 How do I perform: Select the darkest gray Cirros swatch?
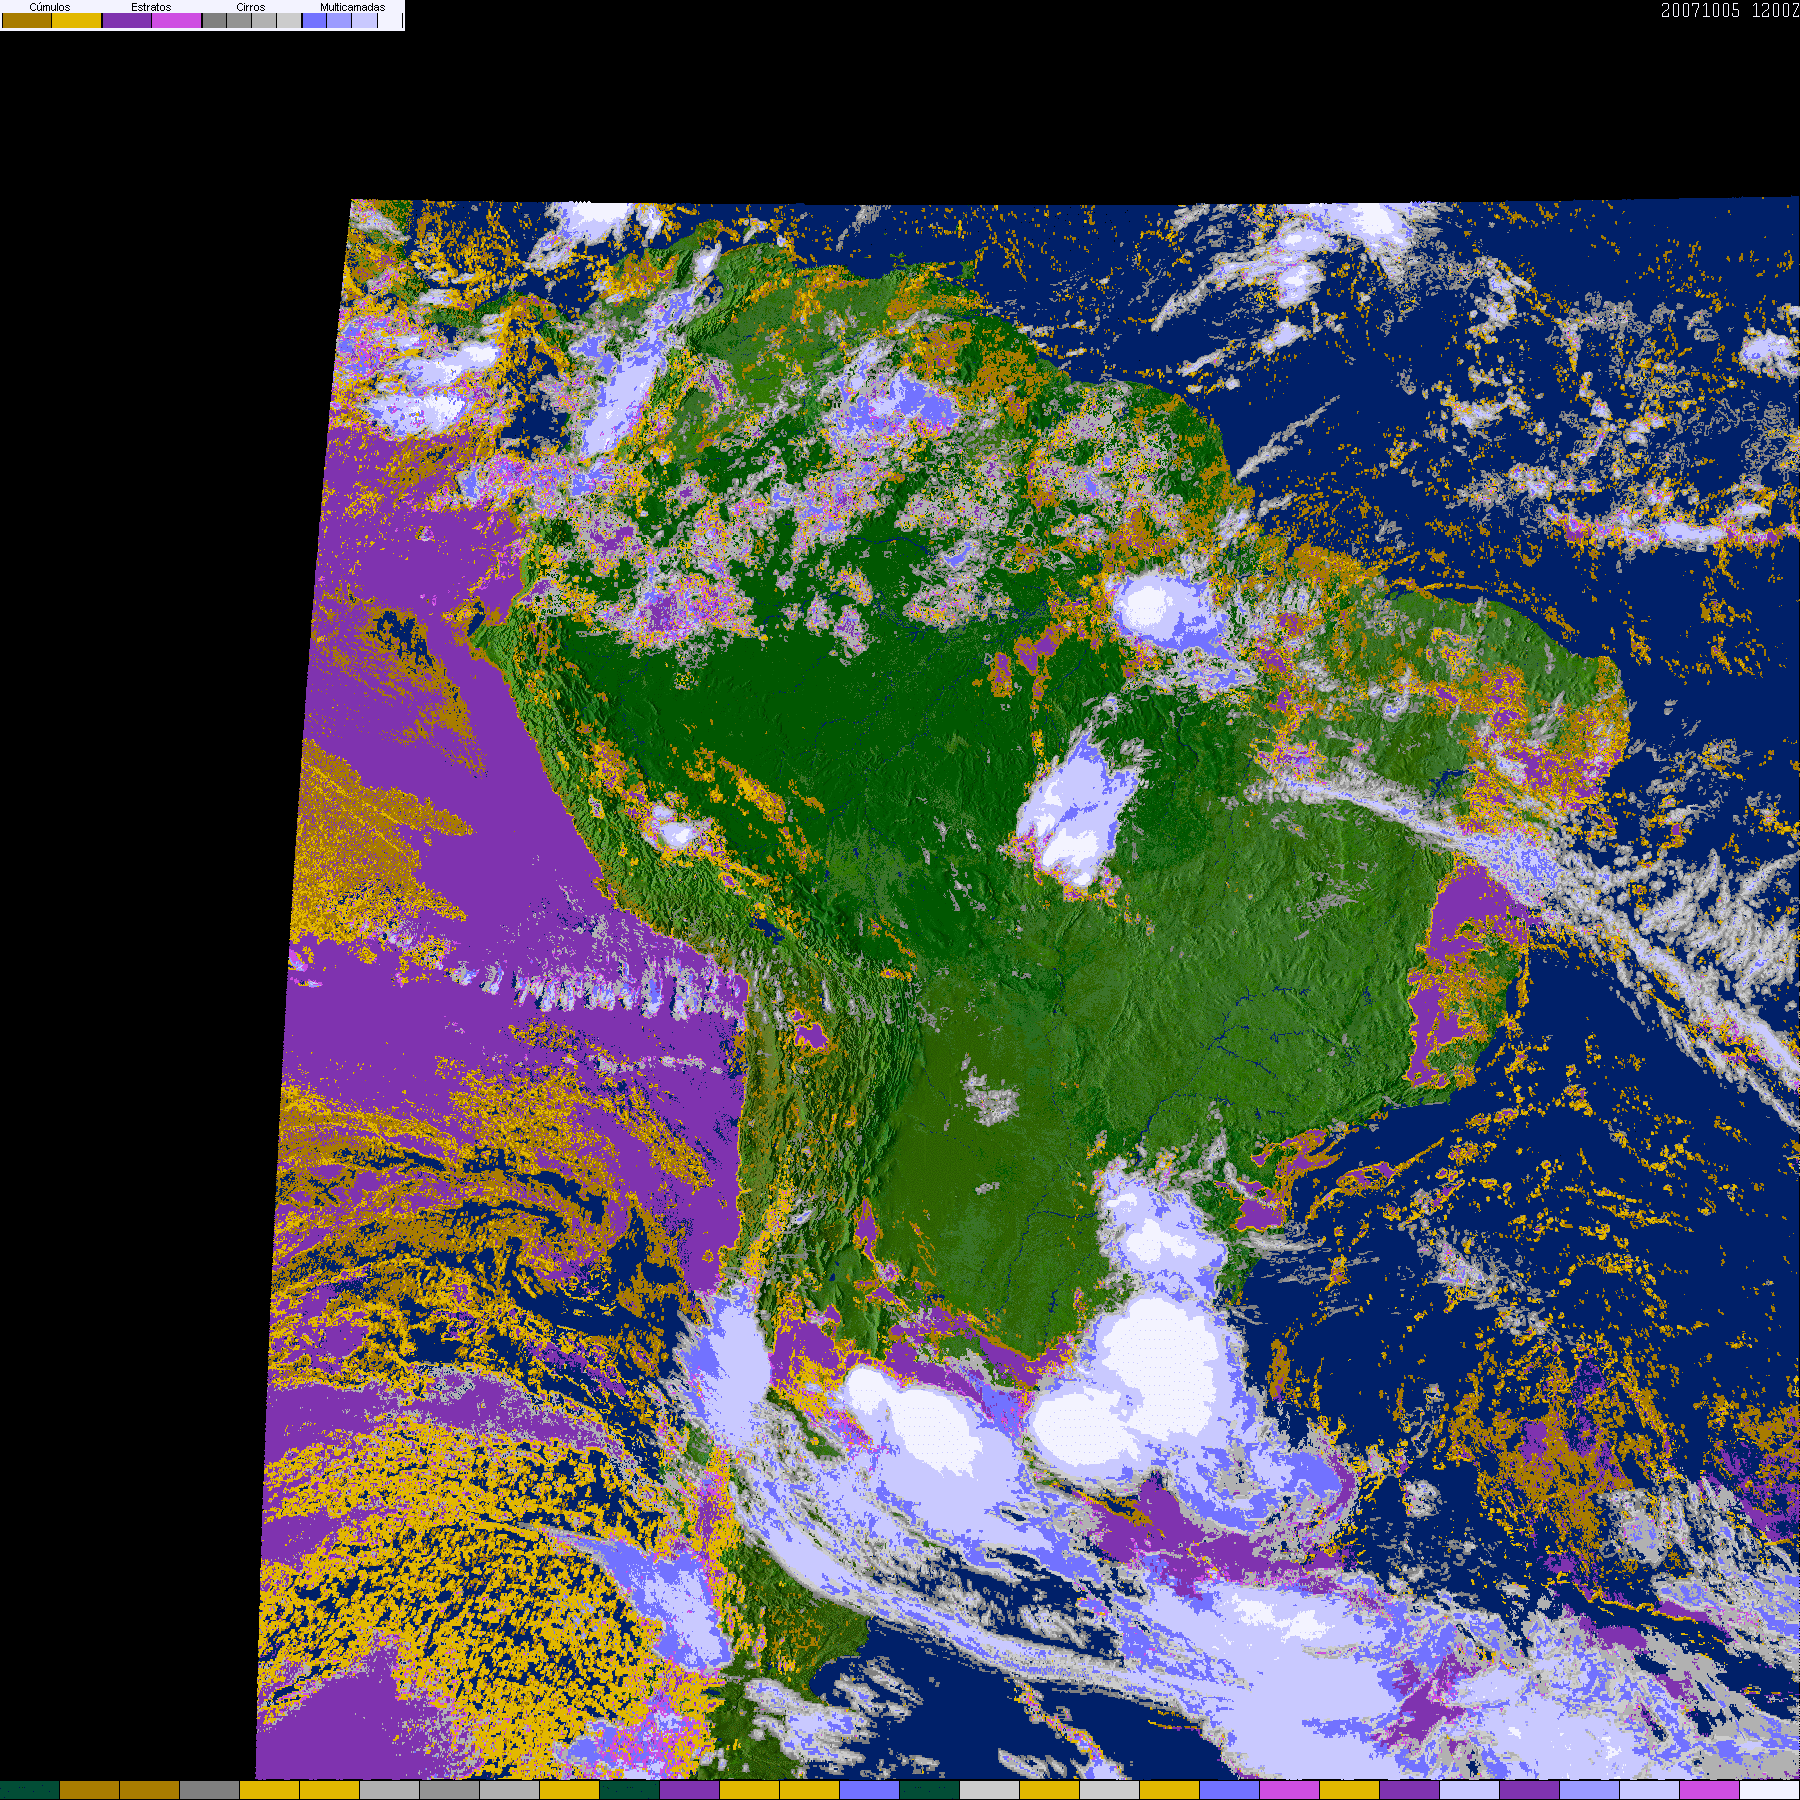click(214, 21)
